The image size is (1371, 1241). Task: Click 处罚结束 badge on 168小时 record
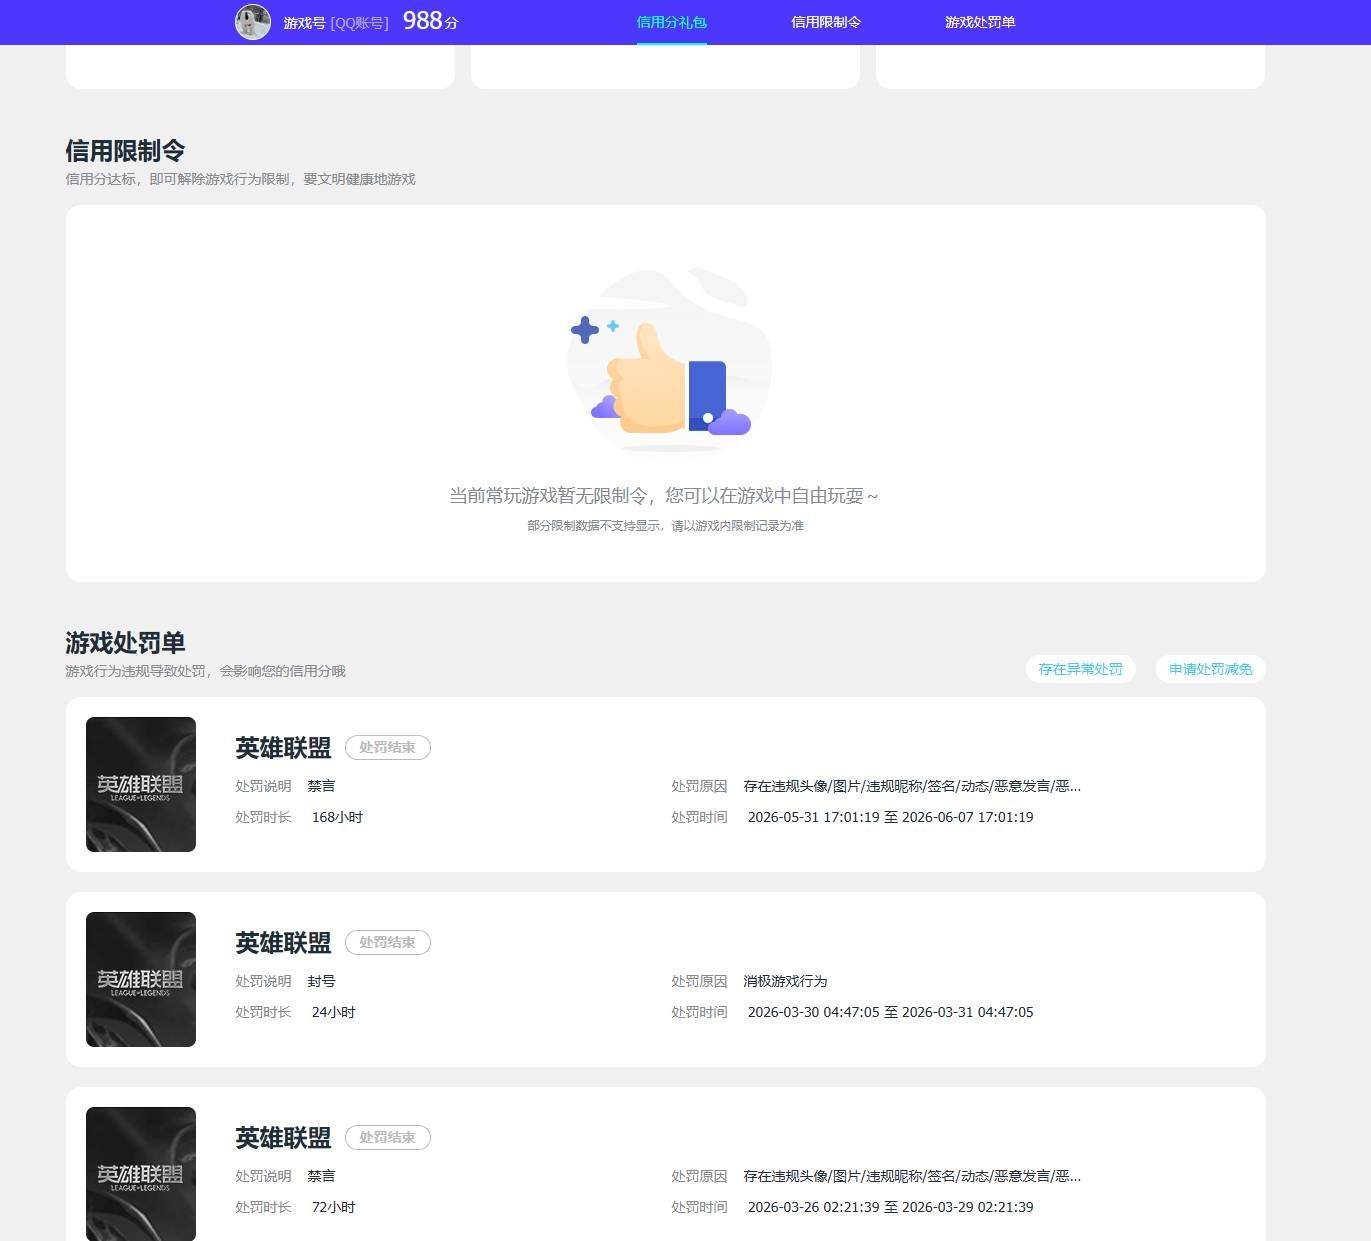pos(388,747)
